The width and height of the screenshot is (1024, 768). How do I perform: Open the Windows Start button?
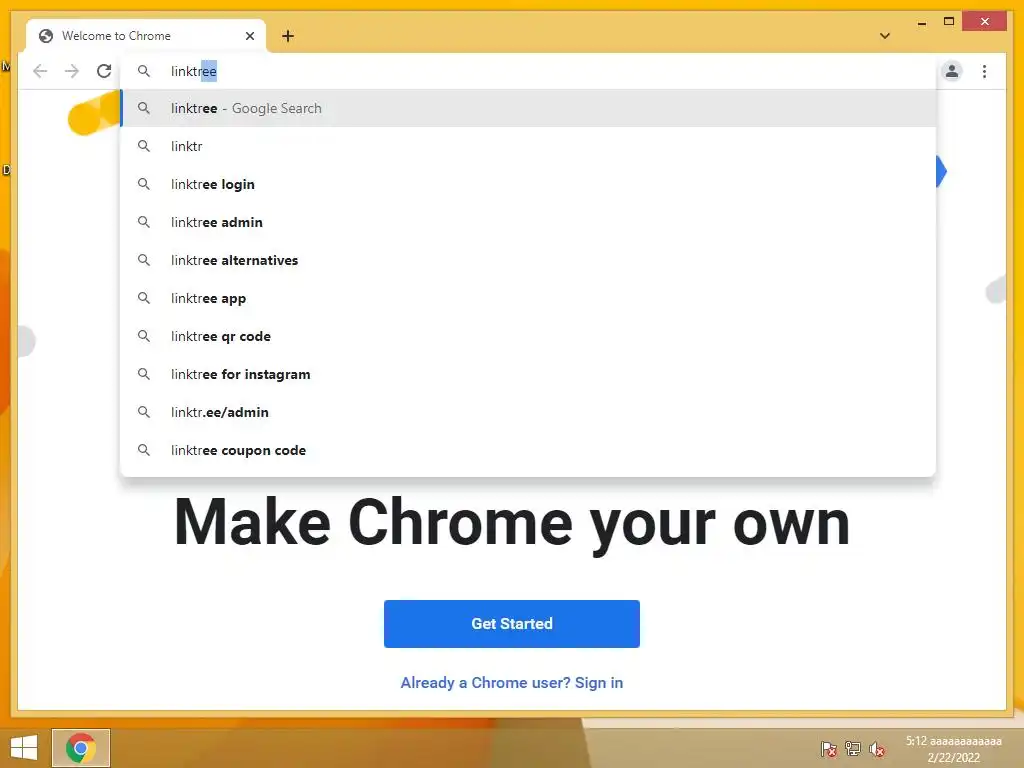click(x=24, y=748)
